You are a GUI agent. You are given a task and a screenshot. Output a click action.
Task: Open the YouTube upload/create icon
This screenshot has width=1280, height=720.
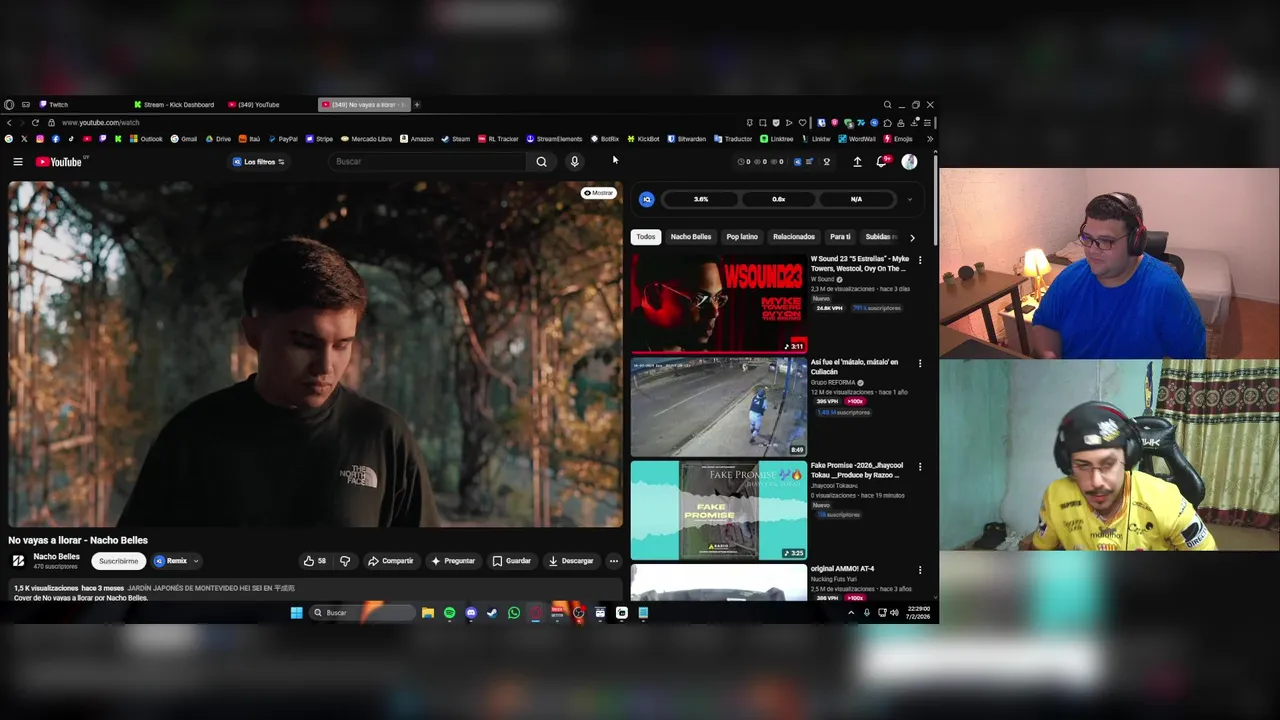point(857,162)
